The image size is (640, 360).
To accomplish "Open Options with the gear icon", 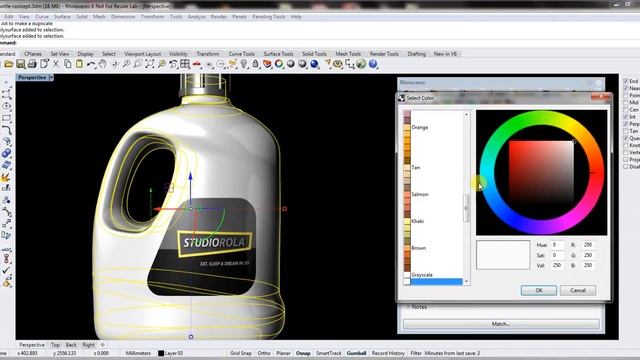I will coord(338,64).
